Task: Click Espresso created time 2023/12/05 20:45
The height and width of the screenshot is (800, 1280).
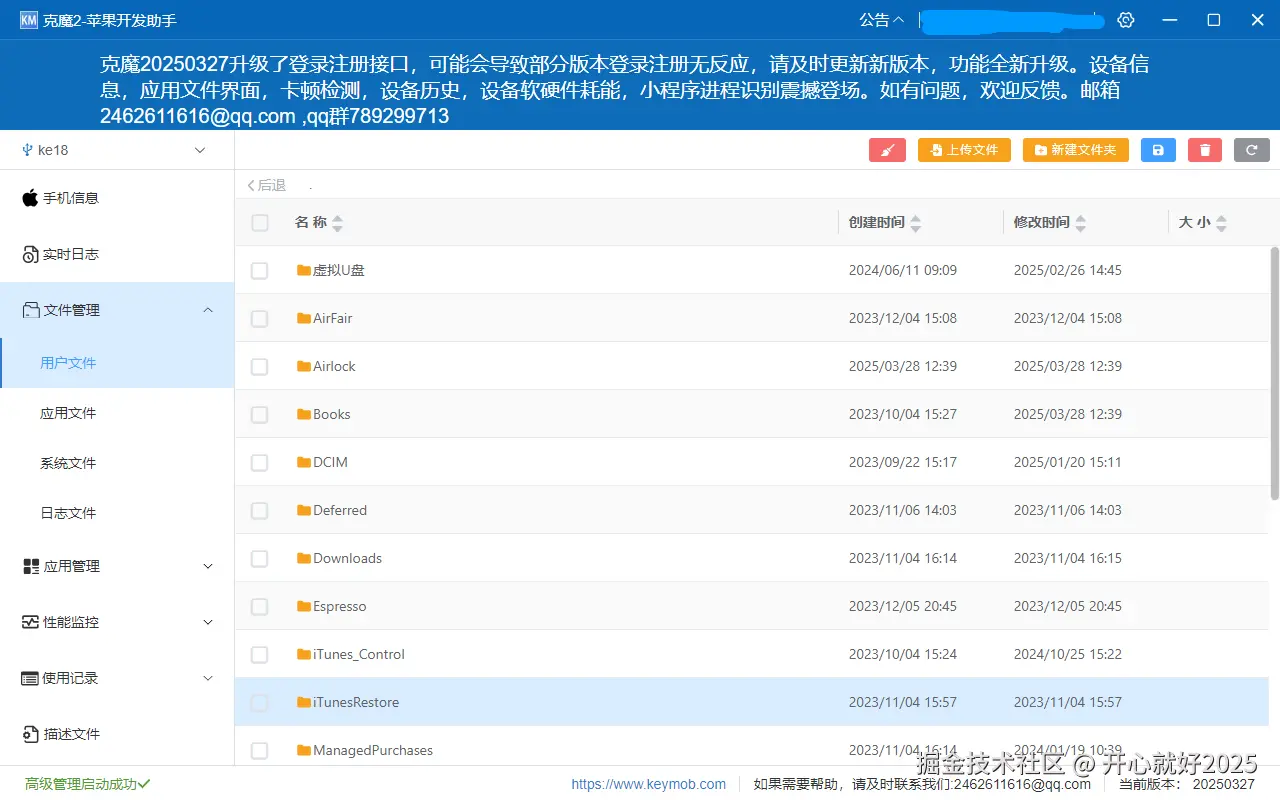Action: [903, 606]
